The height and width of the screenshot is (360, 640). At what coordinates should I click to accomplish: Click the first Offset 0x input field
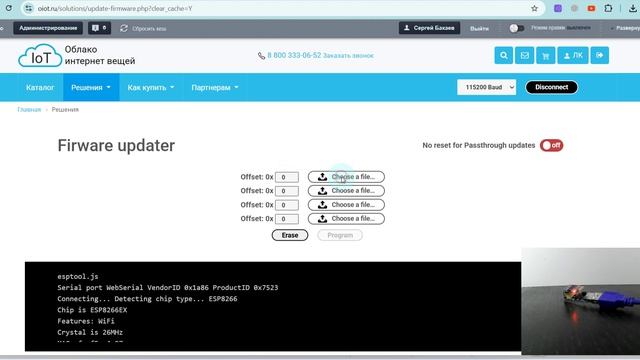(x=287, y=177)
